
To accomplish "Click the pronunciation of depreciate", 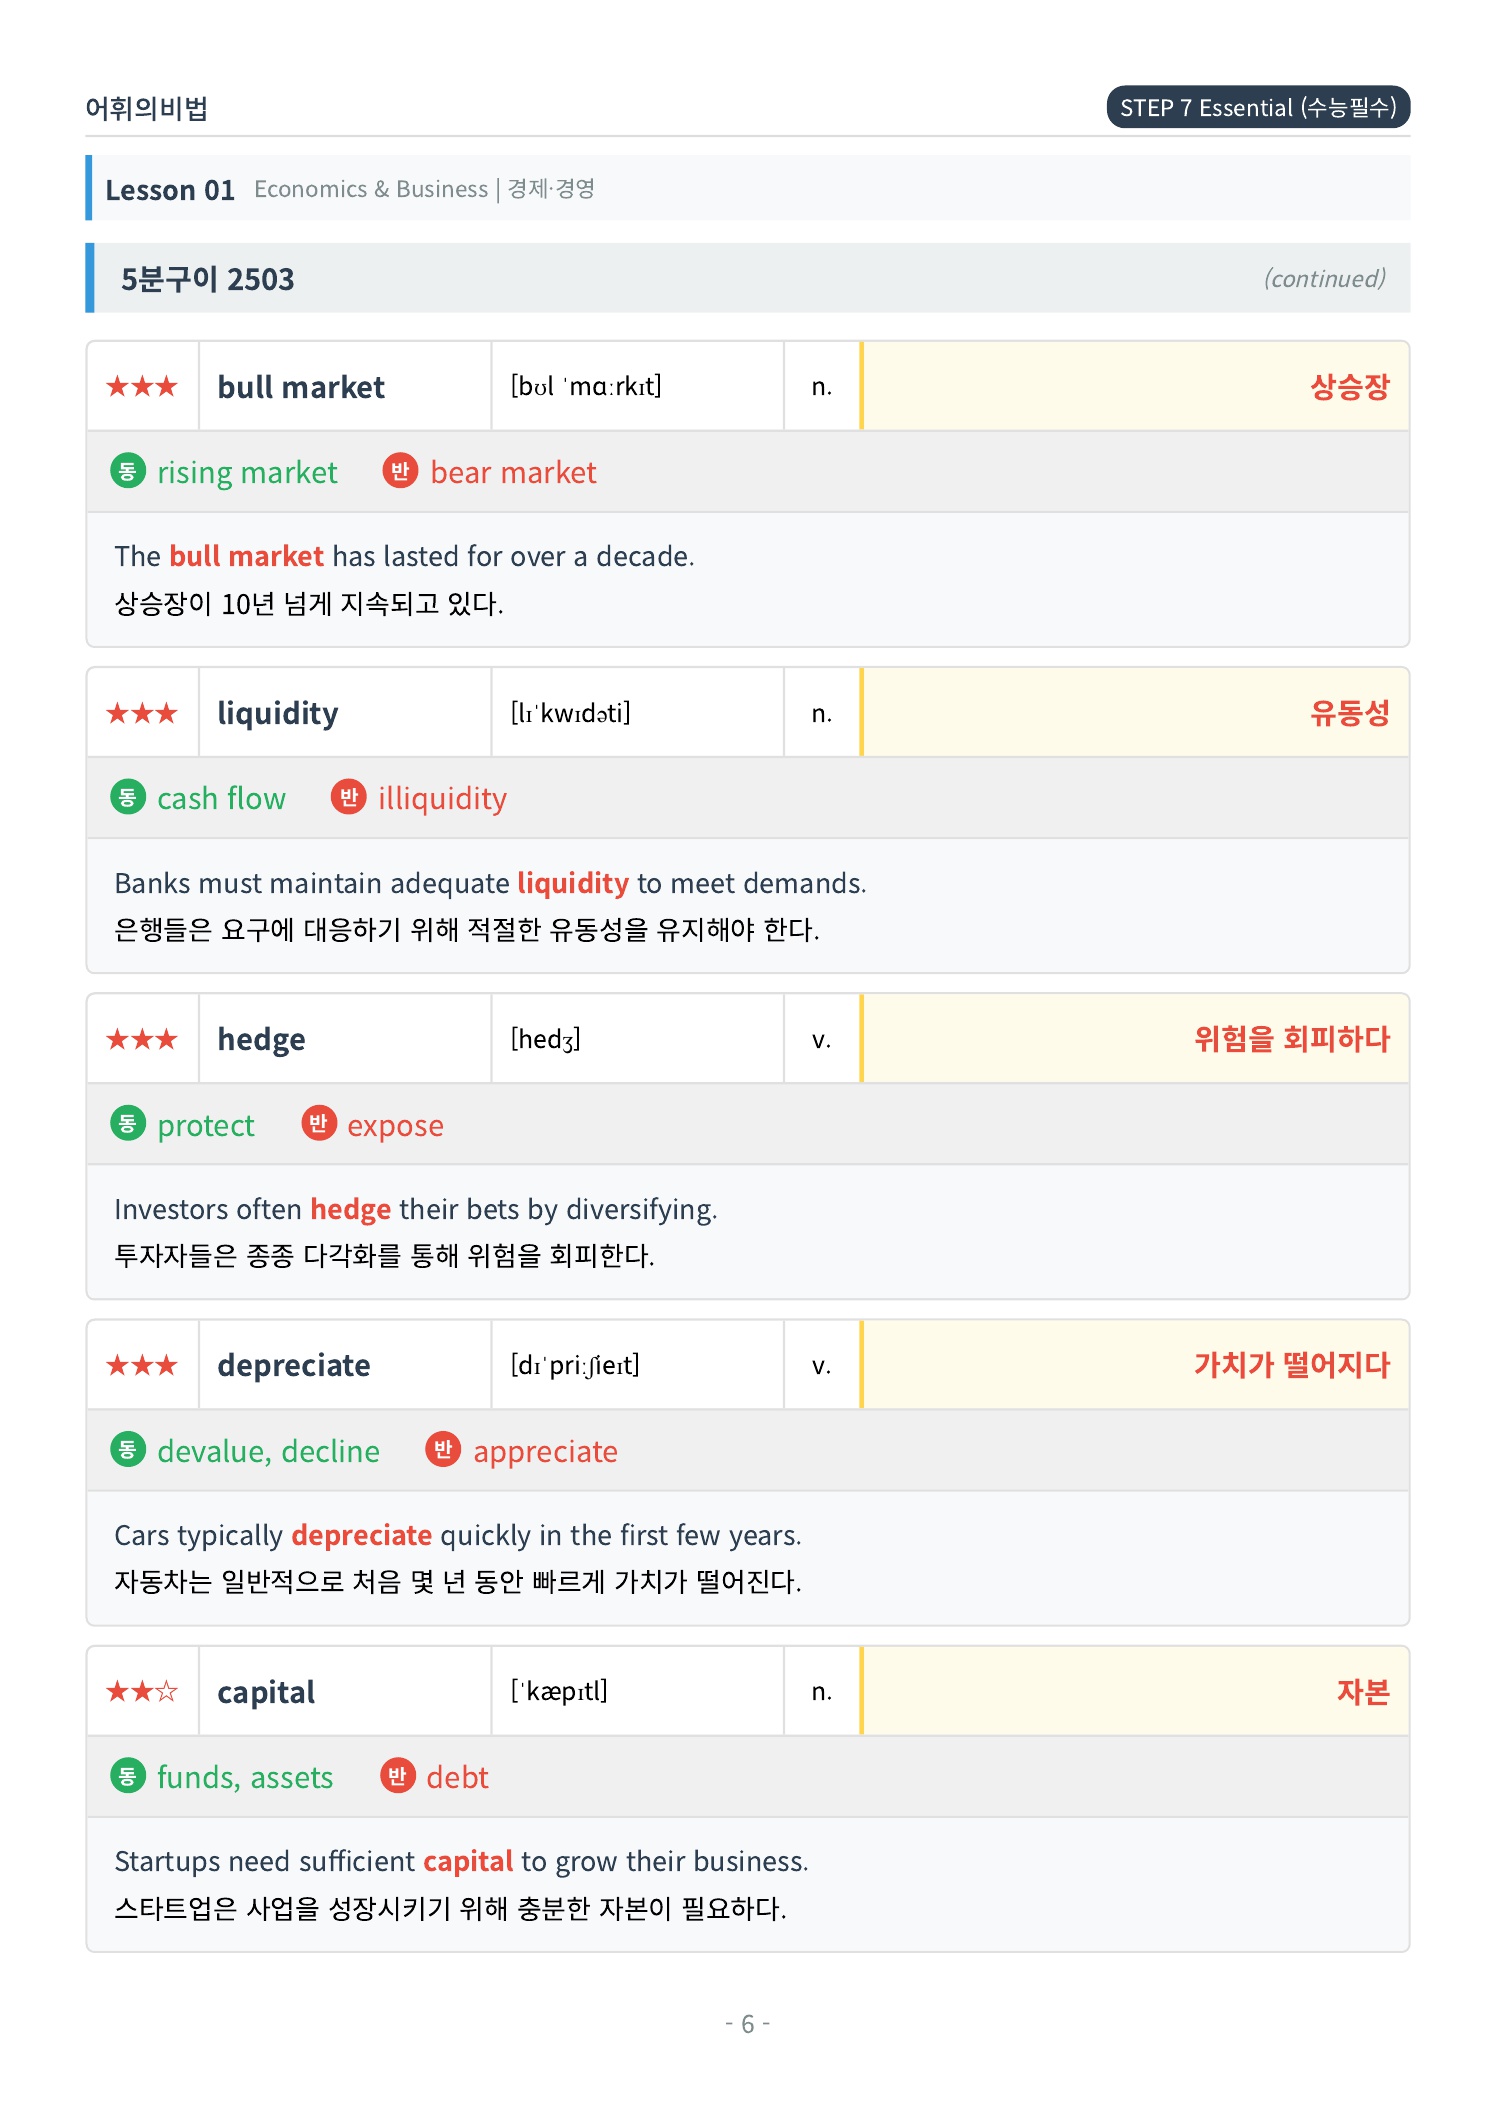I will [575, 1365].
